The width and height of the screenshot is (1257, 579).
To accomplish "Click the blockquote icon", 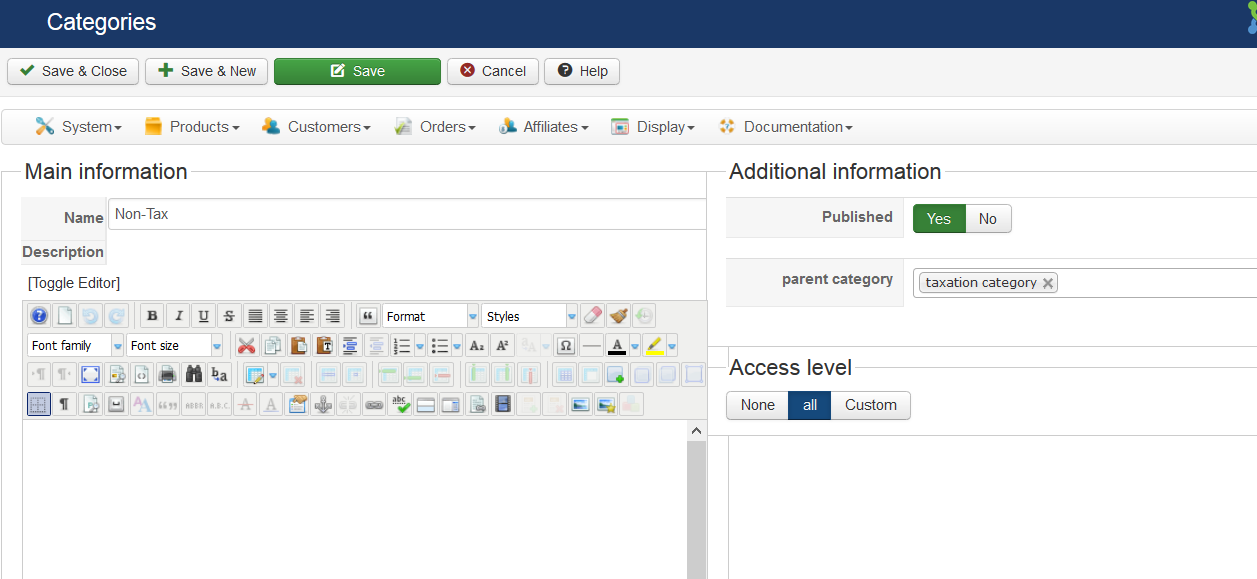I will pos(367,316).
